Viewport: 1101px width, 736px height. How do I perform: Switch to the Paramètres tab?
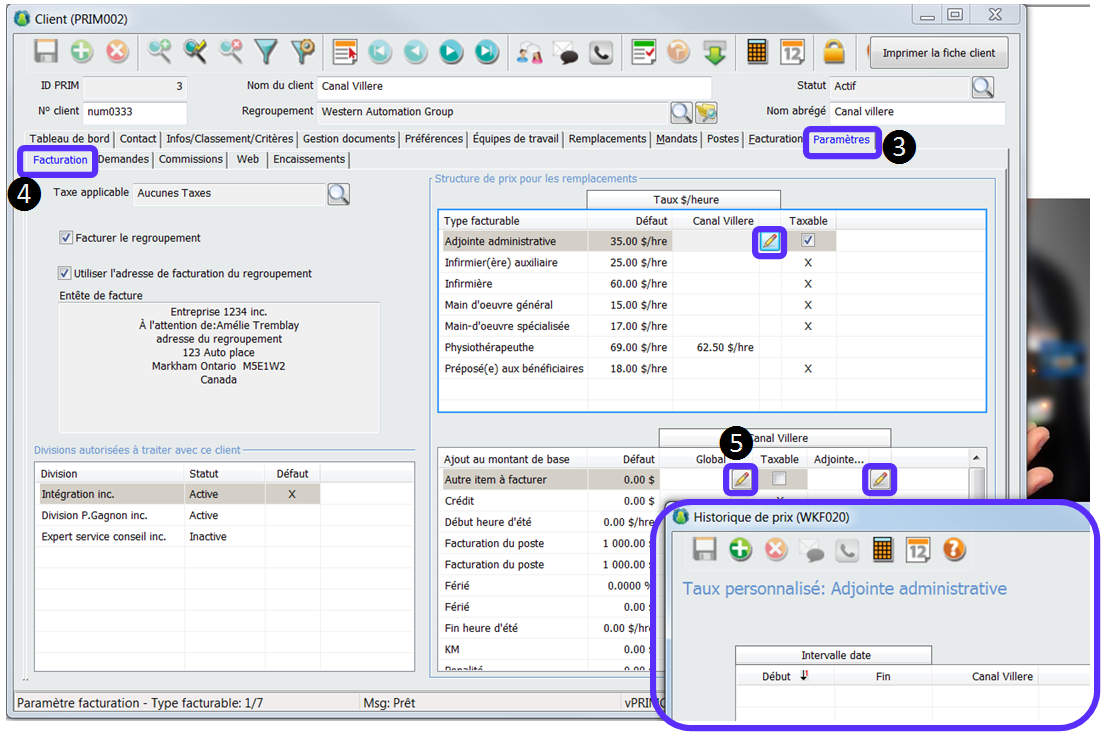pos(841,140)
